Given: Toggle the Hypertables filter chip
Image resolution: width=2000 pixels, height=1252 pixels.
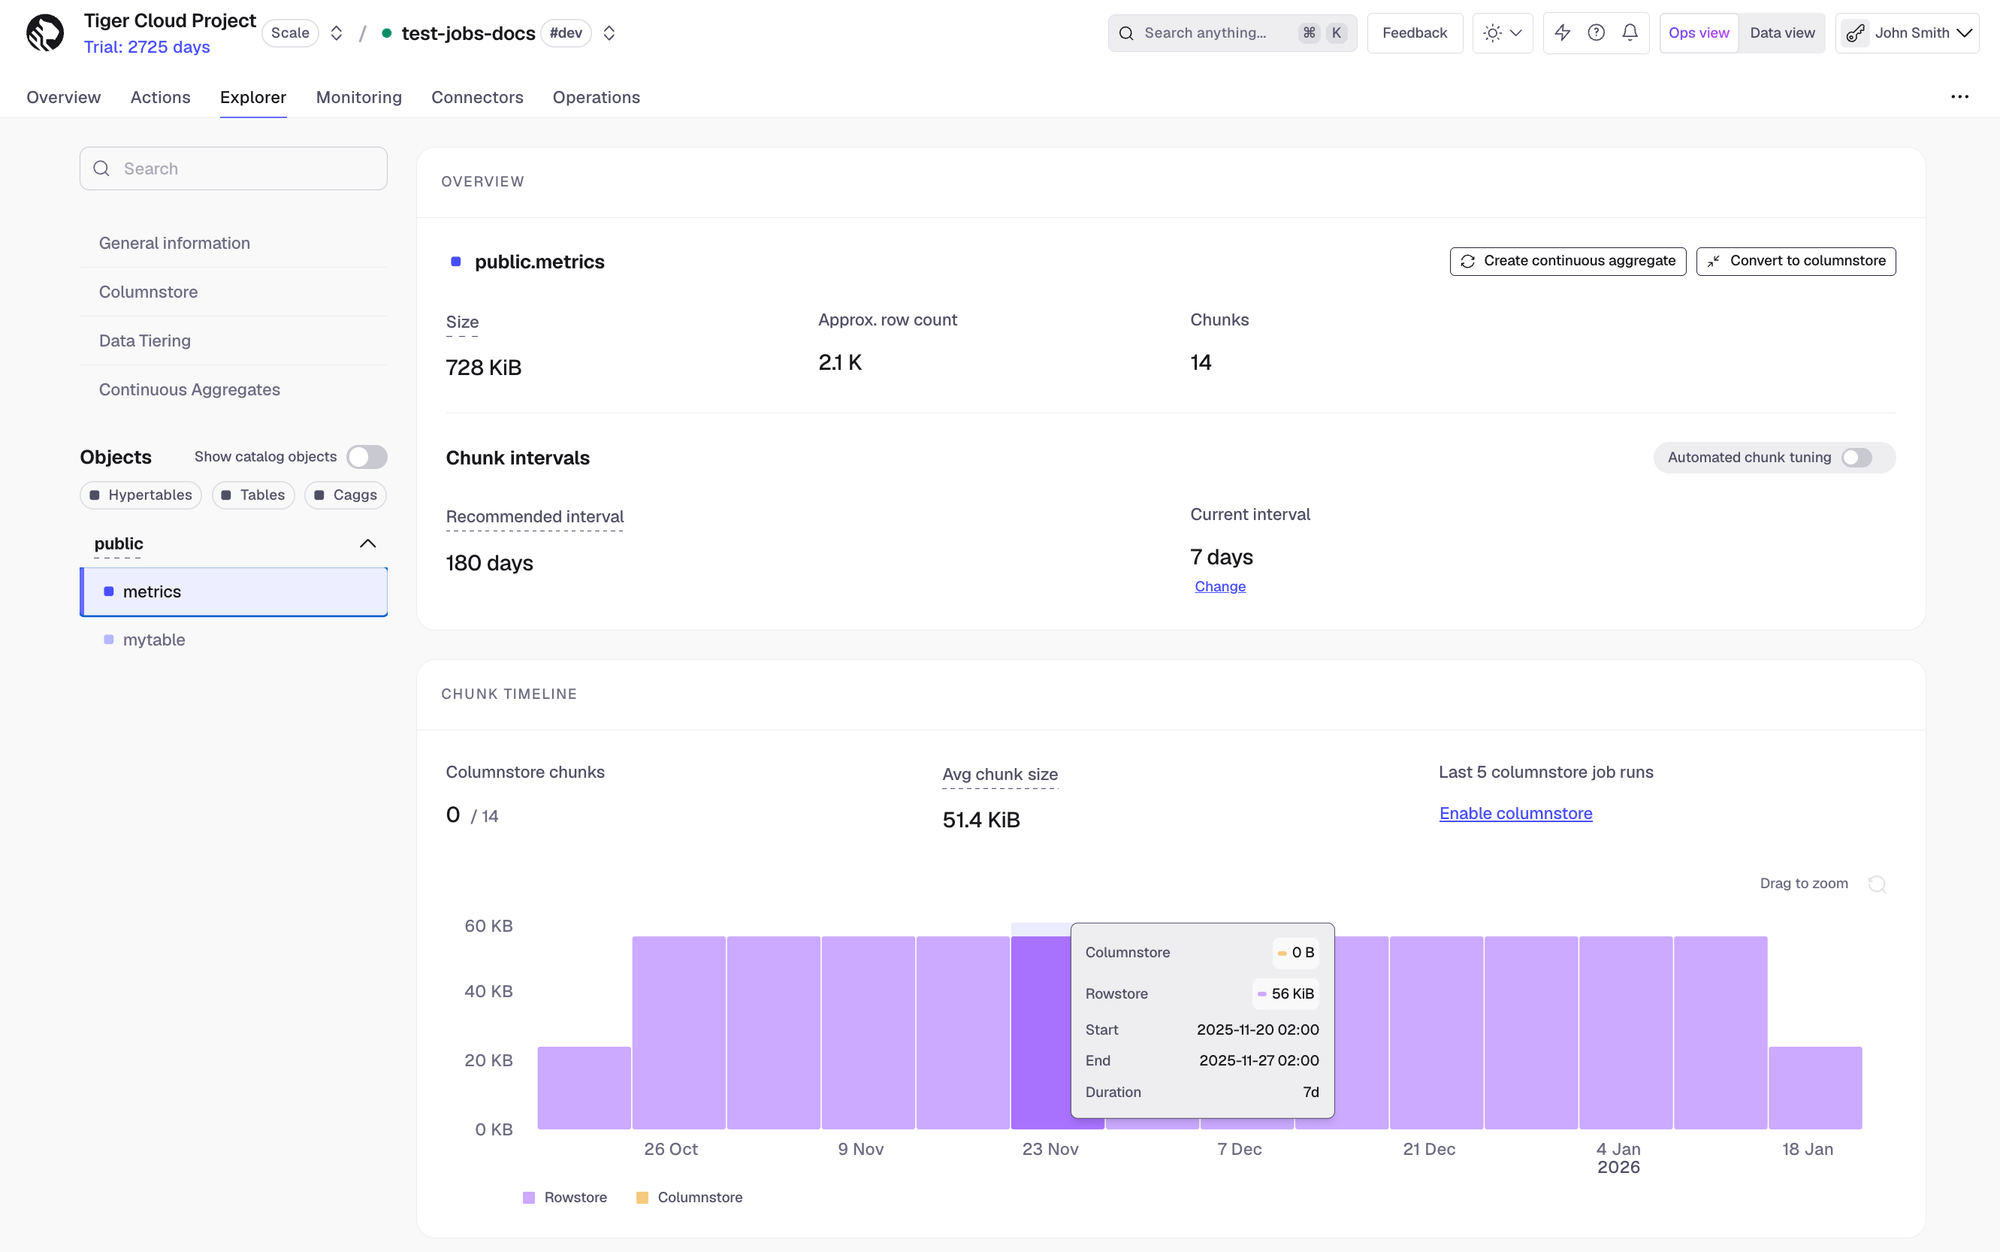Looking at the screenshot, I should point(141,495).
